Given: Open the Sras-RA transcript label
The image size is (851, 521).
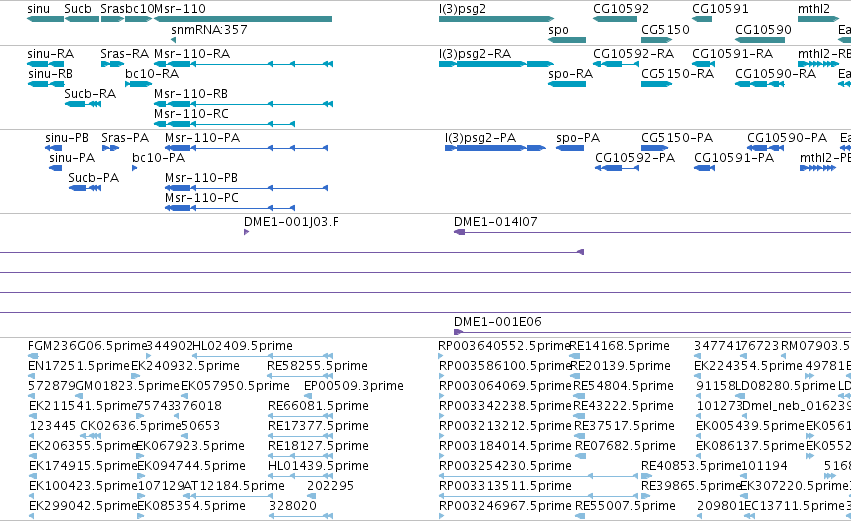Looking at the screenshot, I should [x=124, y=54].
